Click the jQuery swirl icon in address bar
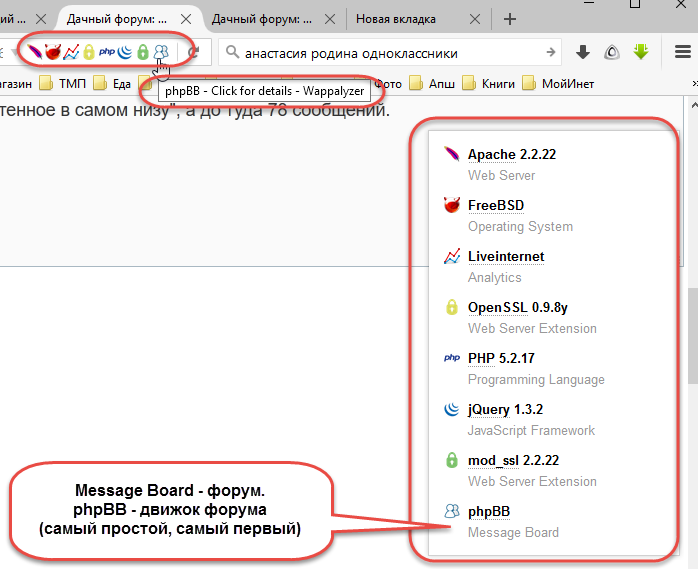 click(125, 52)
